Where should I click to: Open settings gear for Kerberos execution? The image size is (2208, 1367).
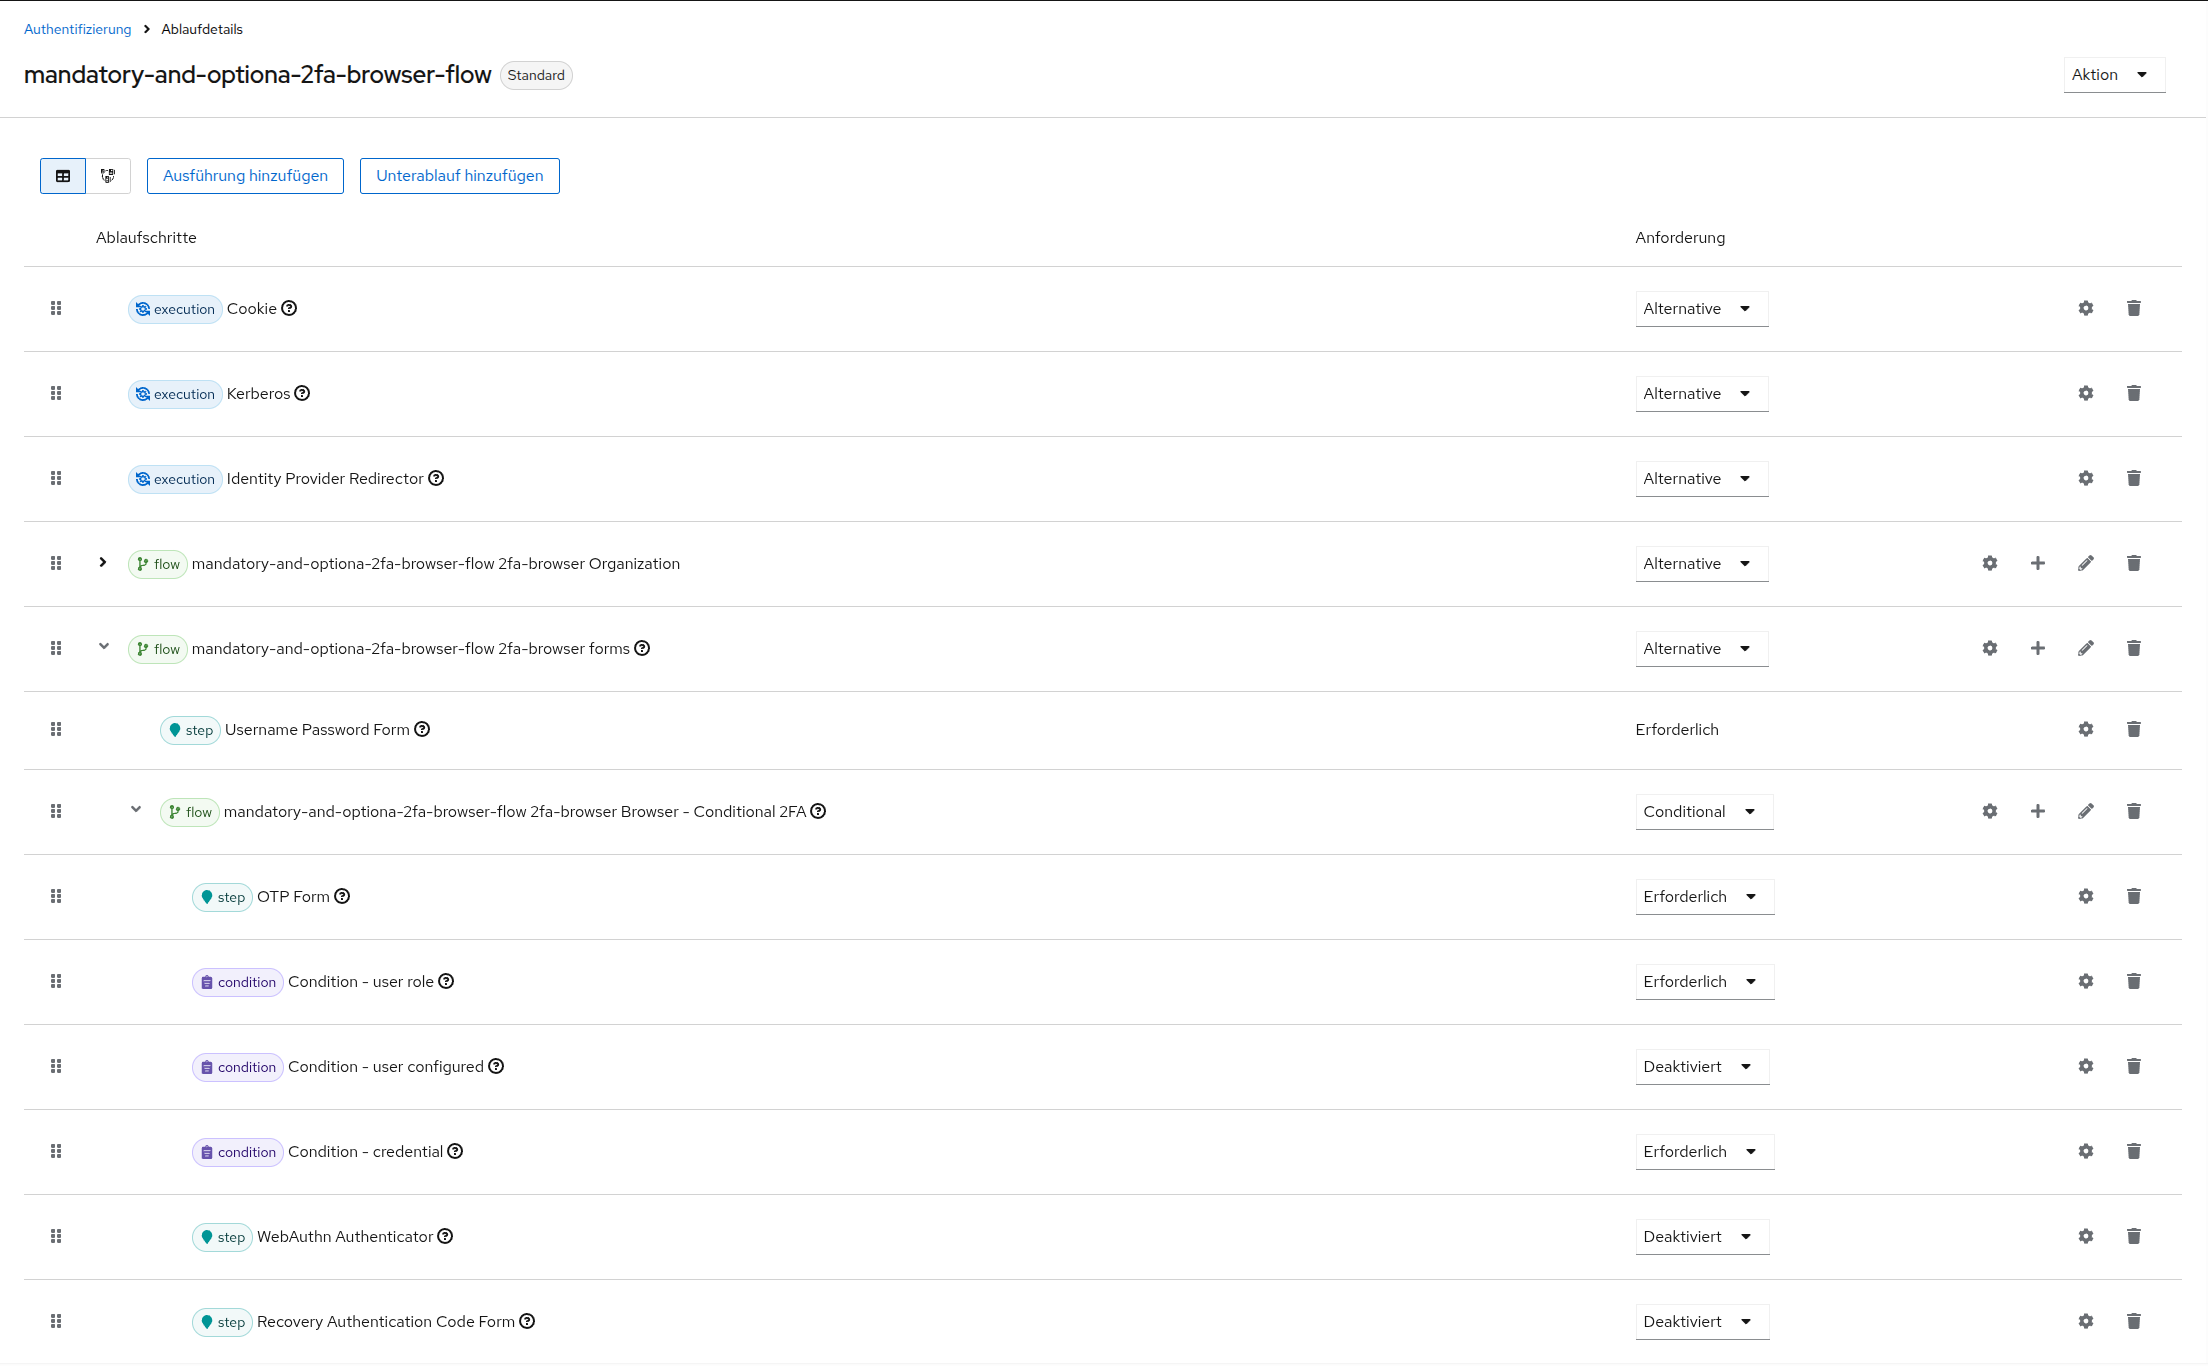[x=2085, y=393]
